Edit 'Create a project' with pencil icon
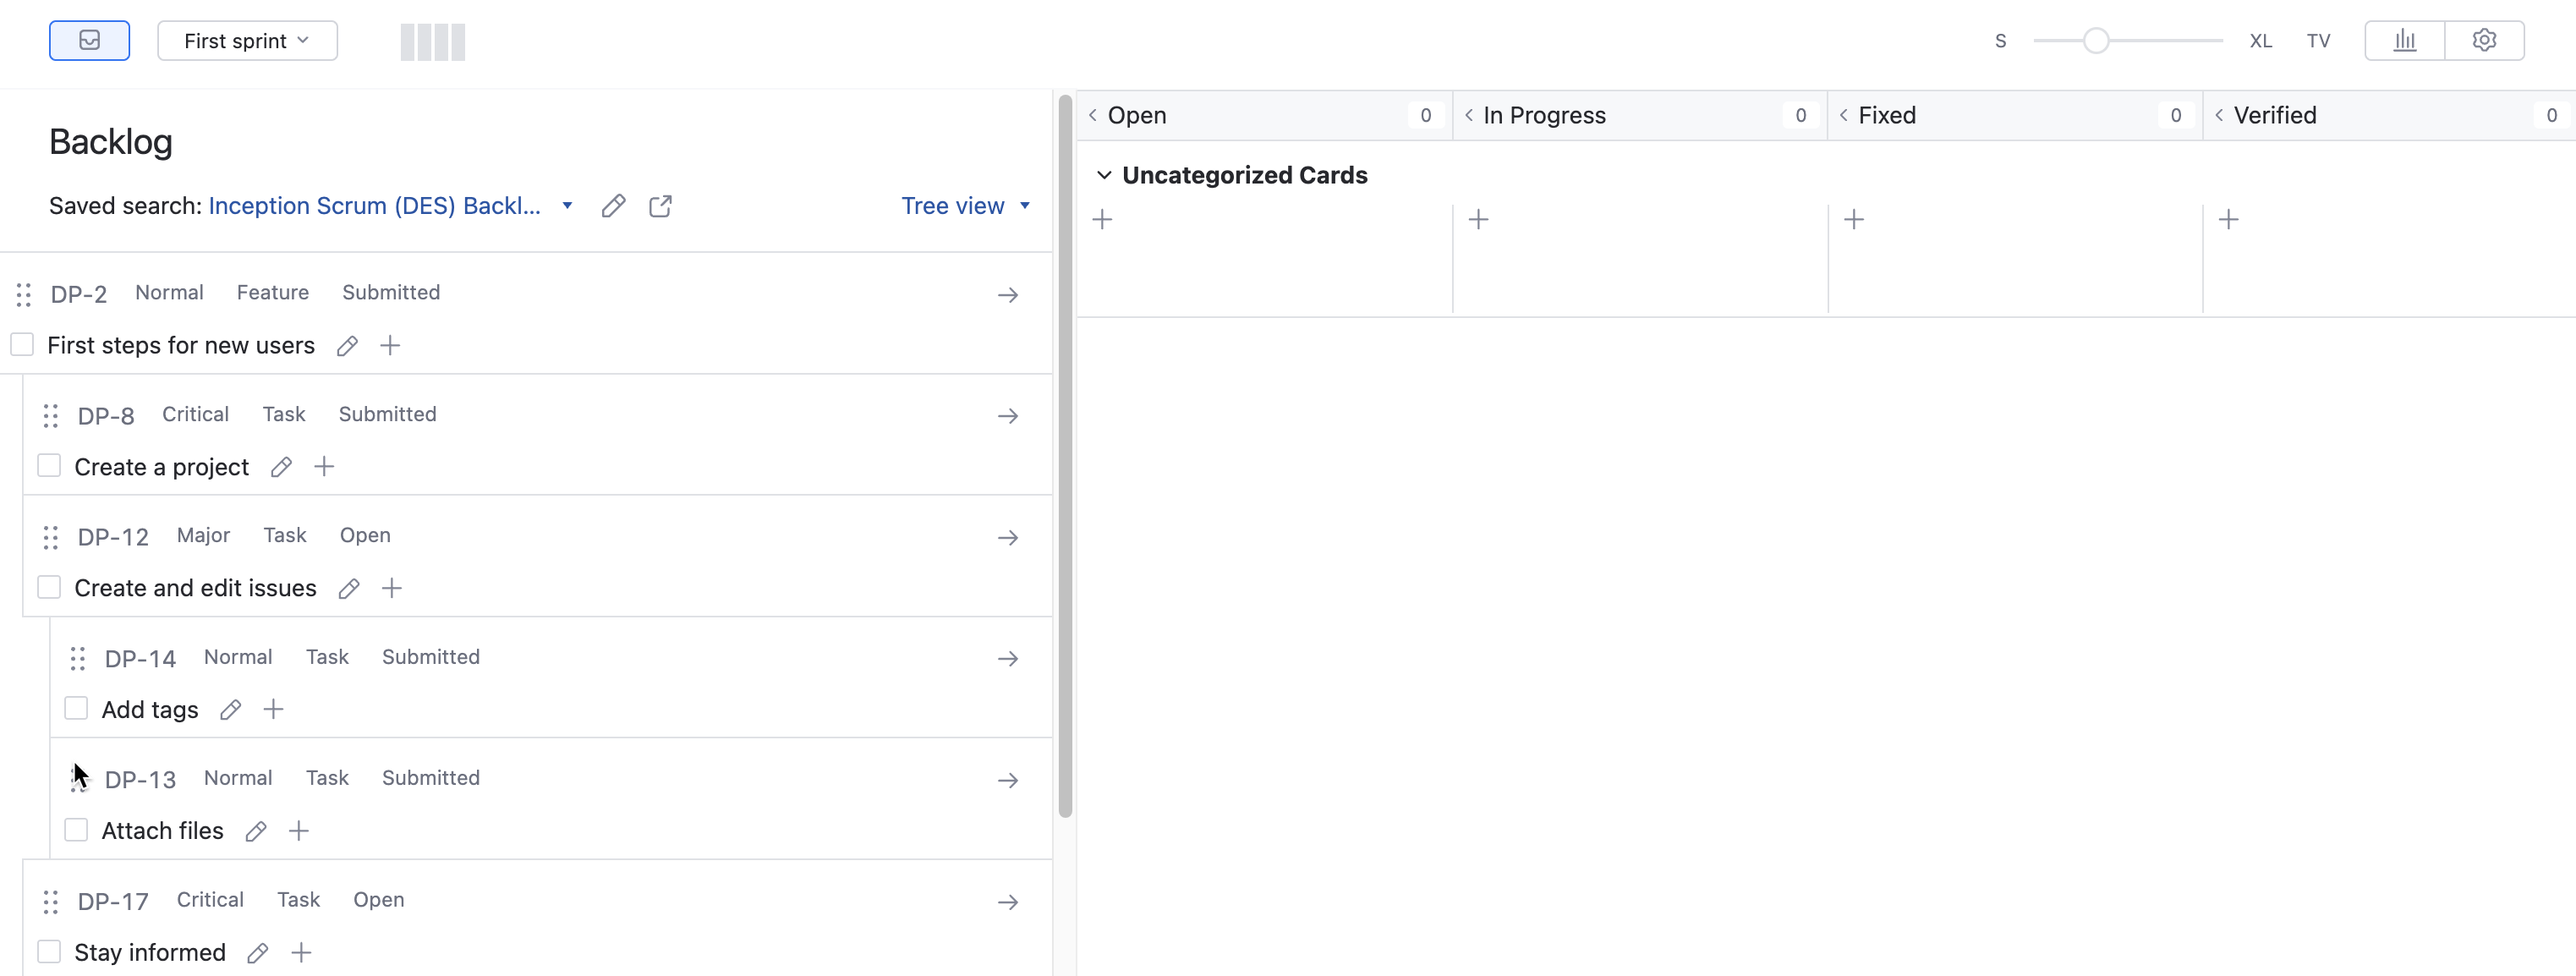Viewport: 2576px width, 976px height. (280, 466)
